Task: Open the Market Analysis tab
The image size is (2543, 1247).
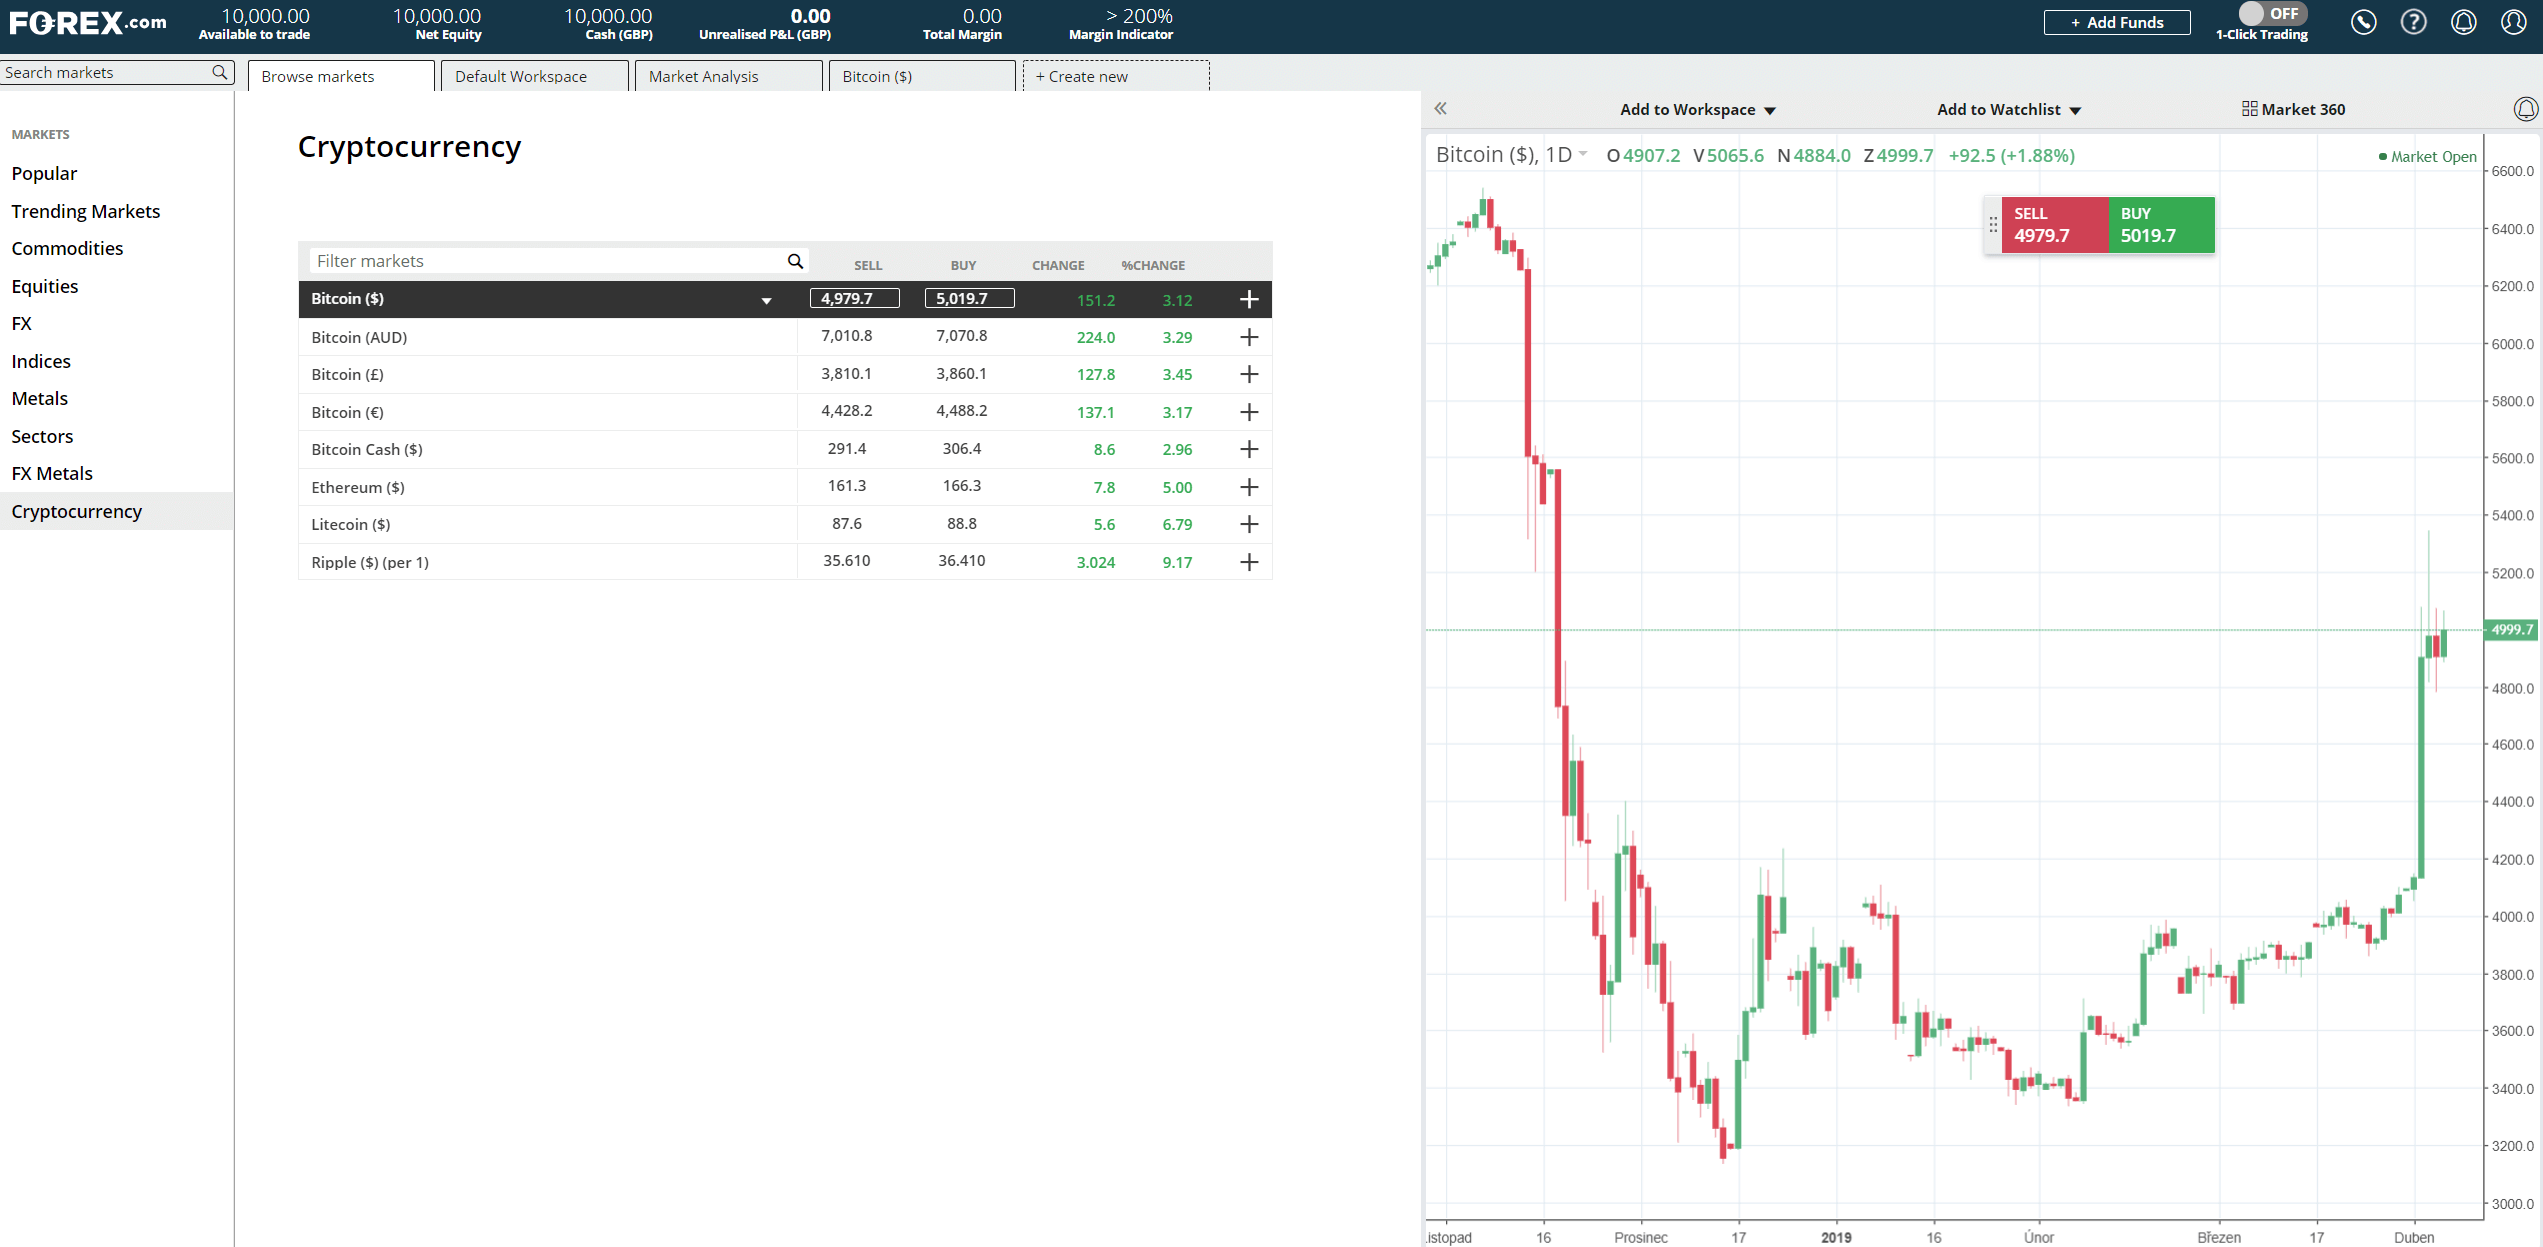Action: click(704, 75)
